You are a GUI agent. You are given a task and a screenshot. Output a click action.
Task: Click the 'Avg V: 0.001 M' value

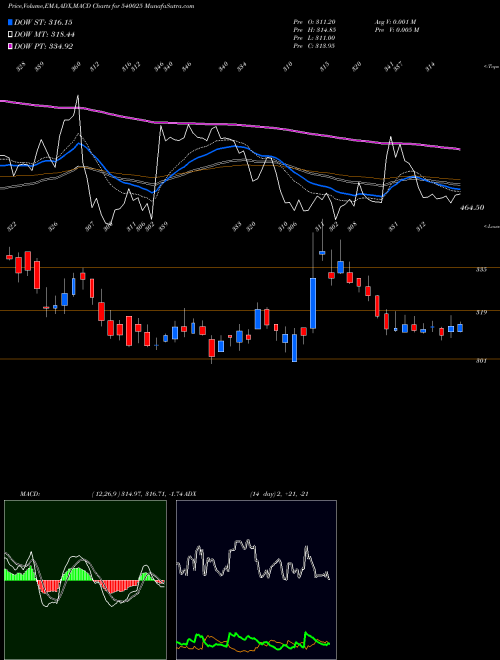click(x=396, y=22)
